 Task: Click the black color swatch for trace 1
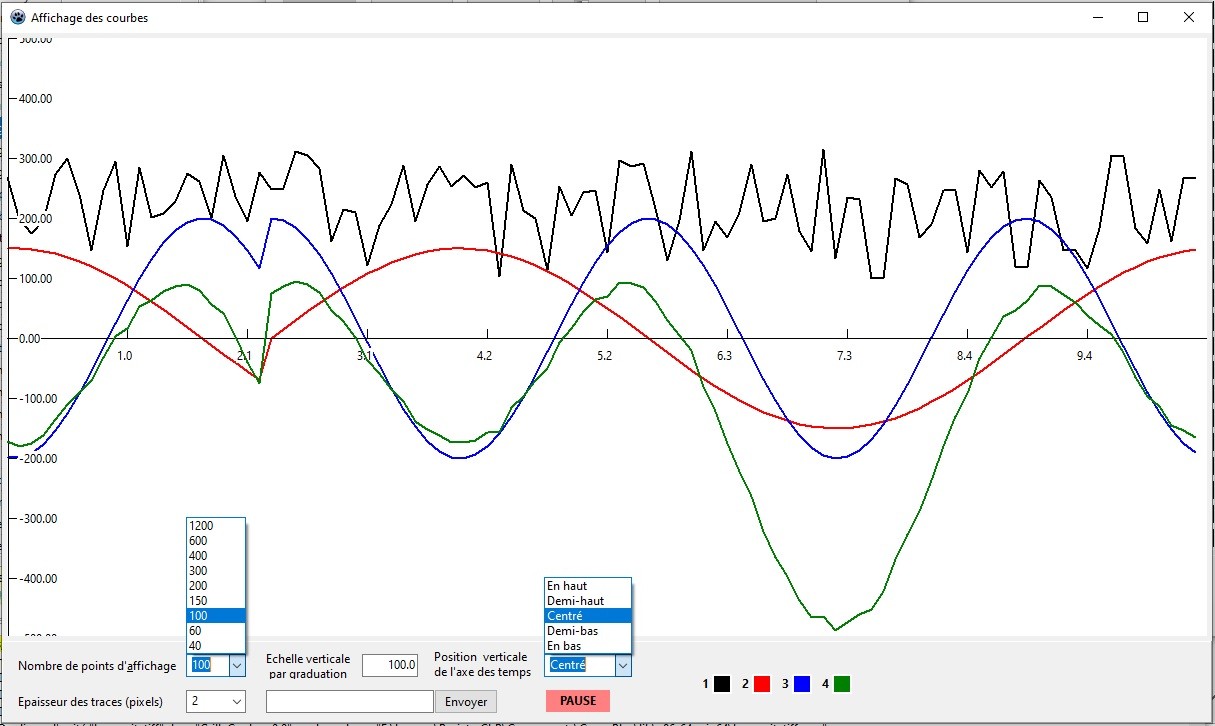tap(722, 684)
